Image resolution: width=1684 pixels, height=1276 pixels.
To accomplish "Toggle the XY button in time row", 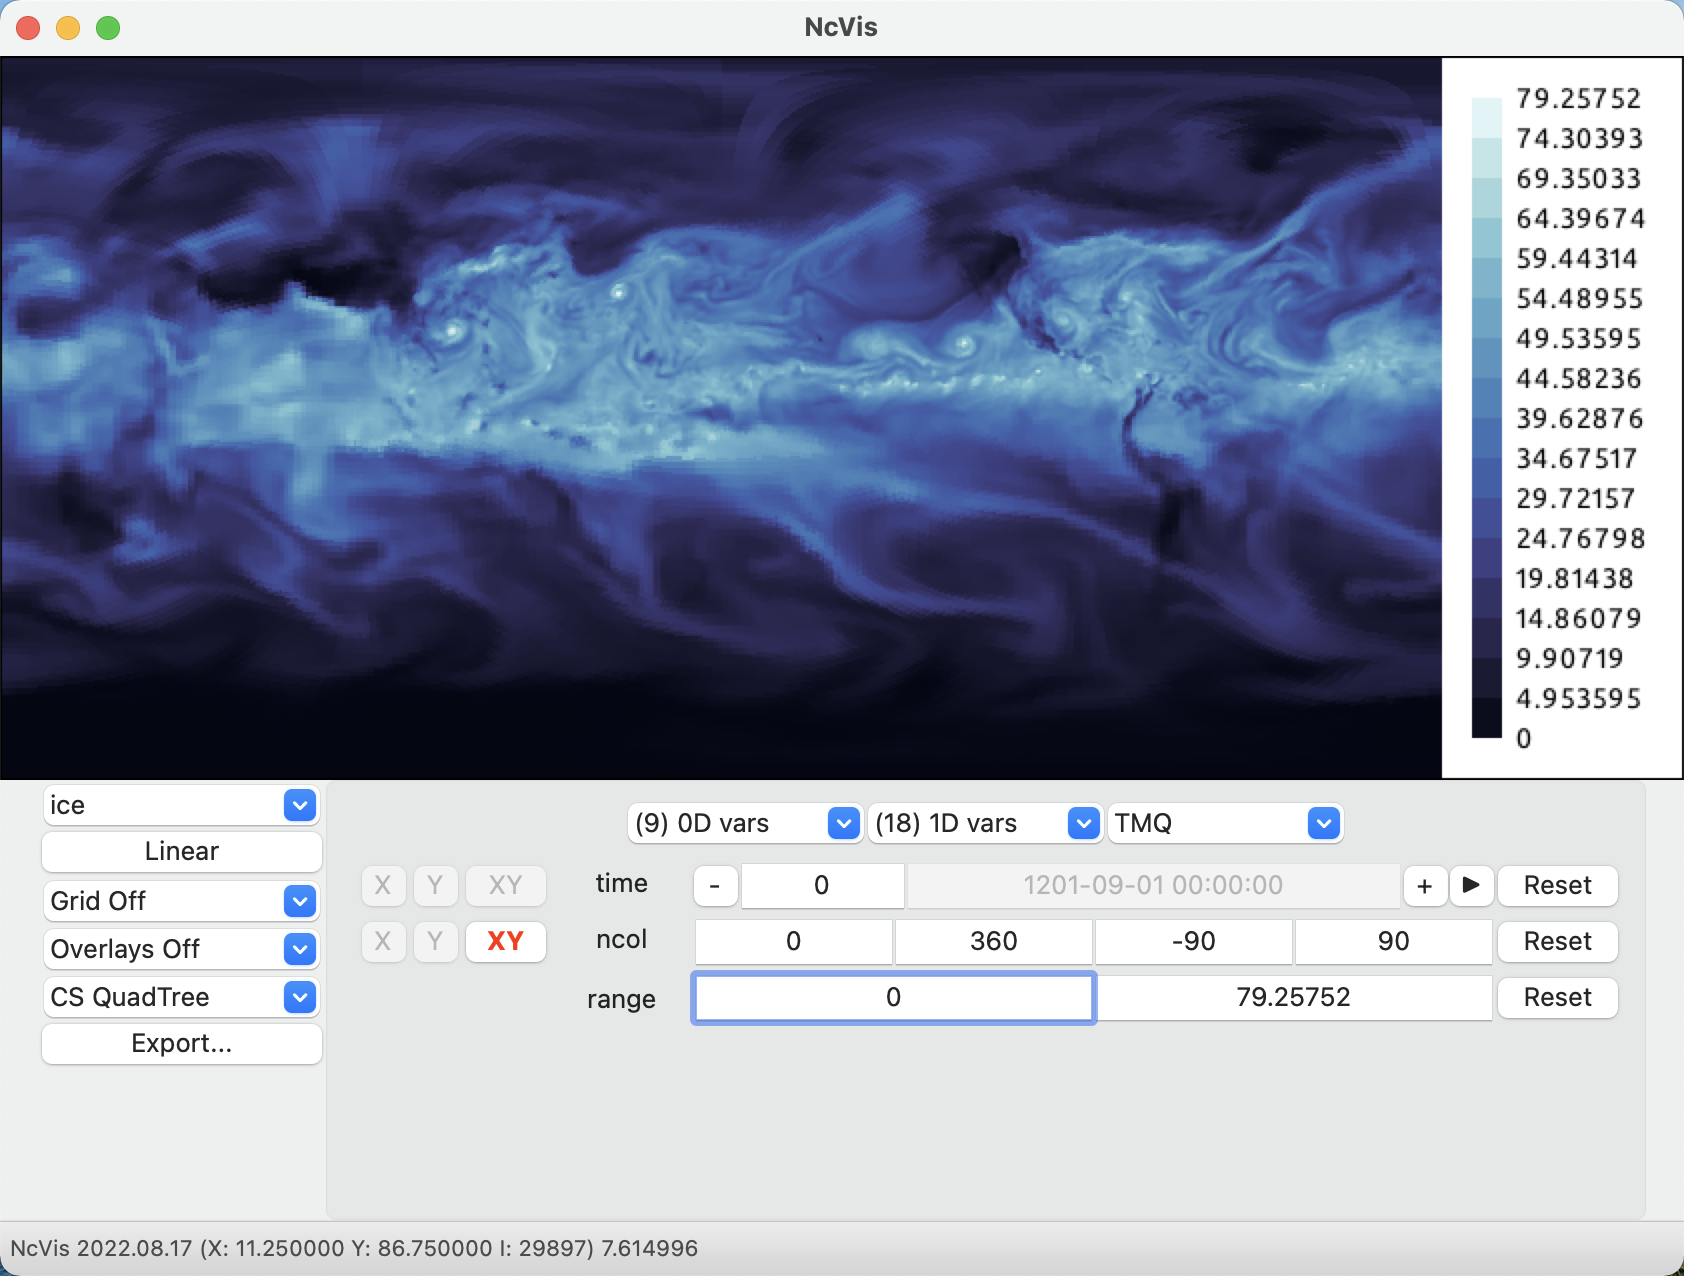I will pos(505,885).
